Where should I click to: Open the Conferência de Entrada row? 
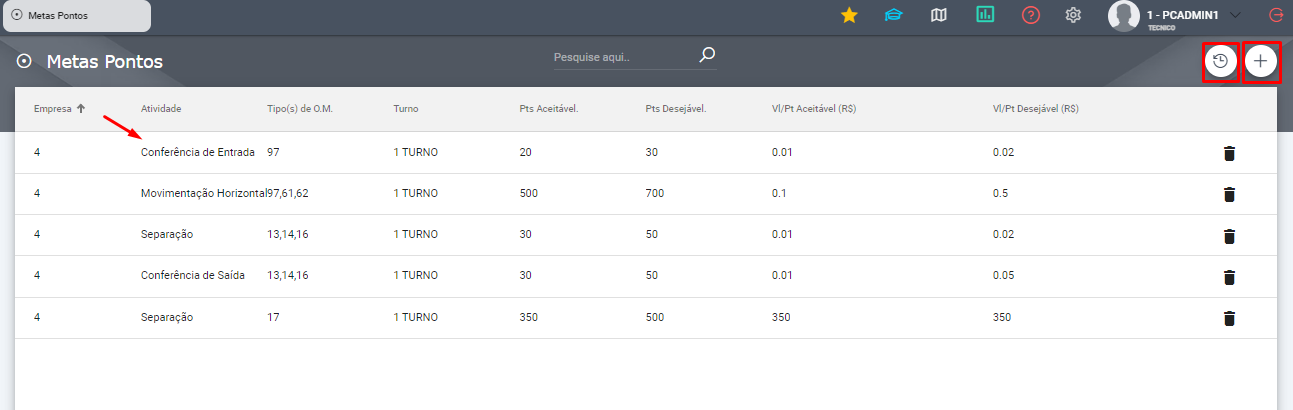click(646, 153)
